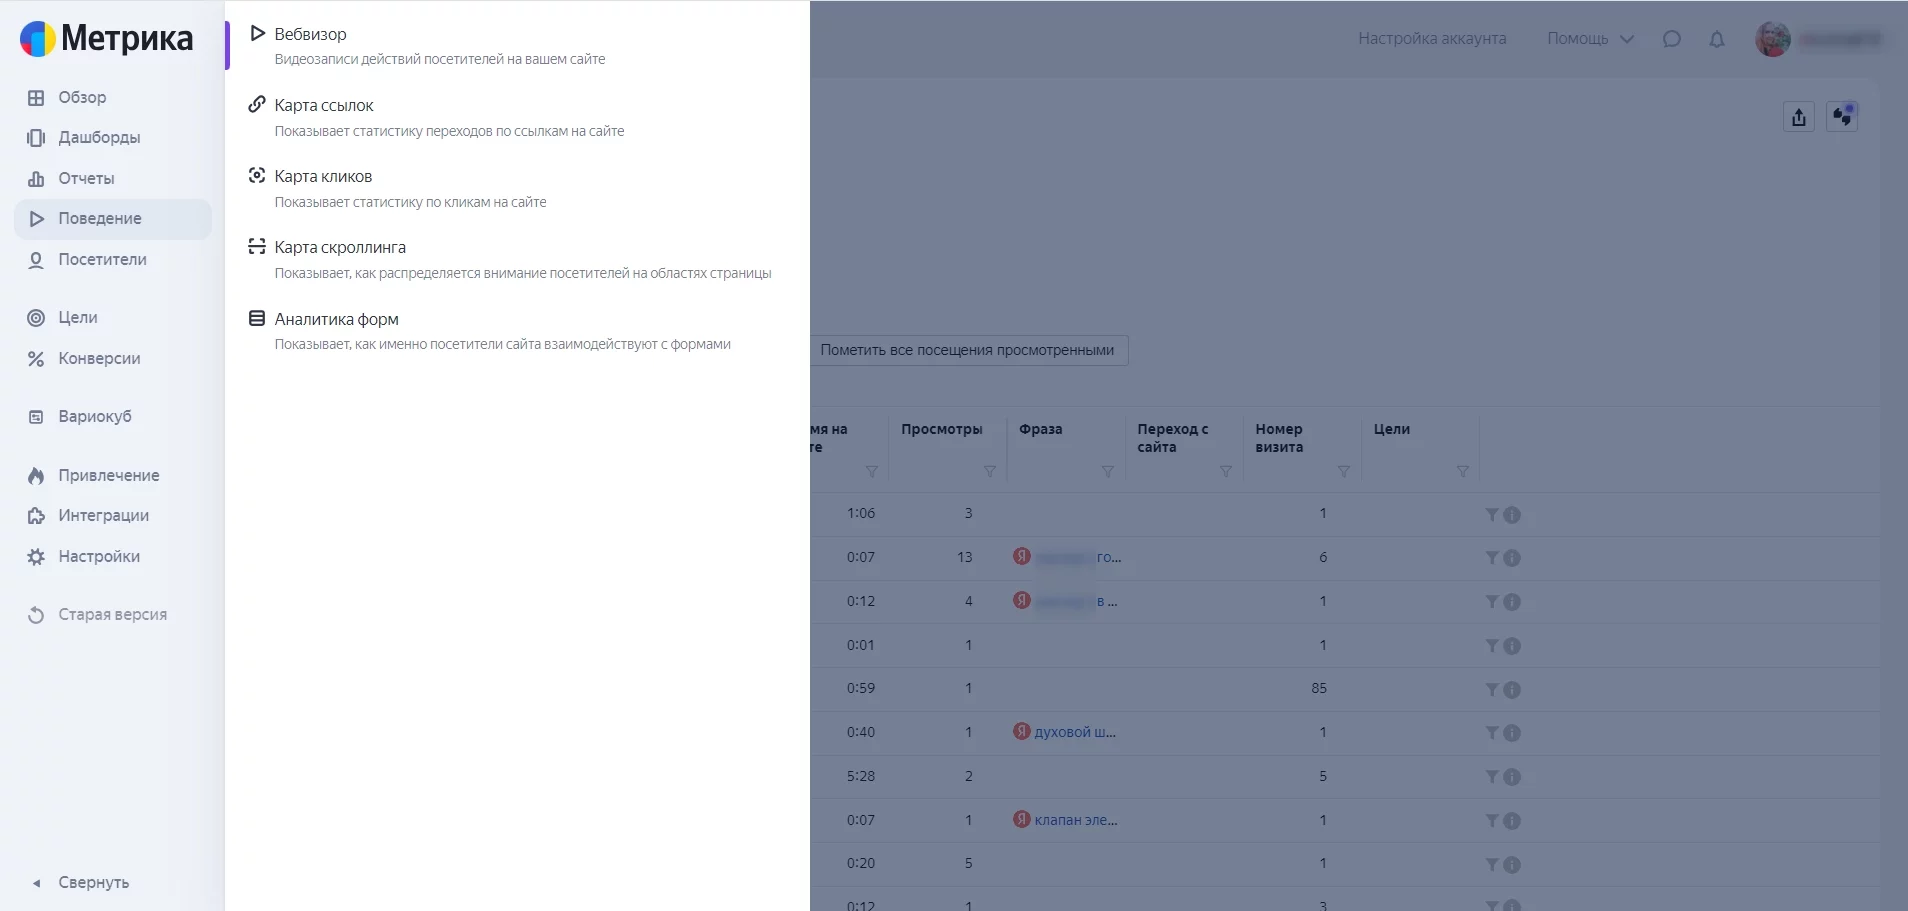Open filter for Просмотры column
This screenshot has width=1908, height=911.
click(990, 471)
